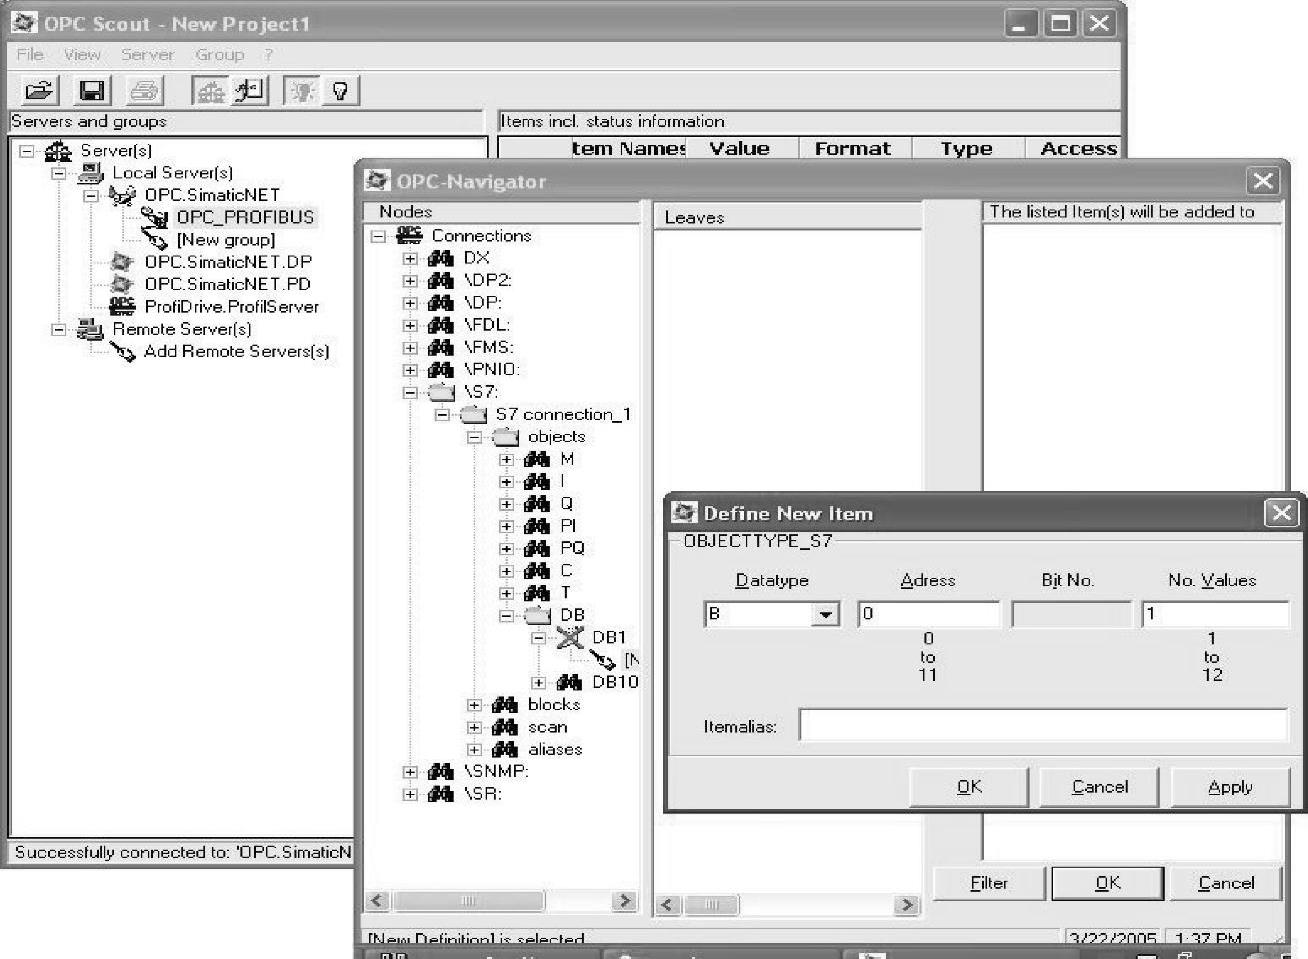
Task: Click the icon beside OPC.SimaticNET.DP
Action: point(123,262)
